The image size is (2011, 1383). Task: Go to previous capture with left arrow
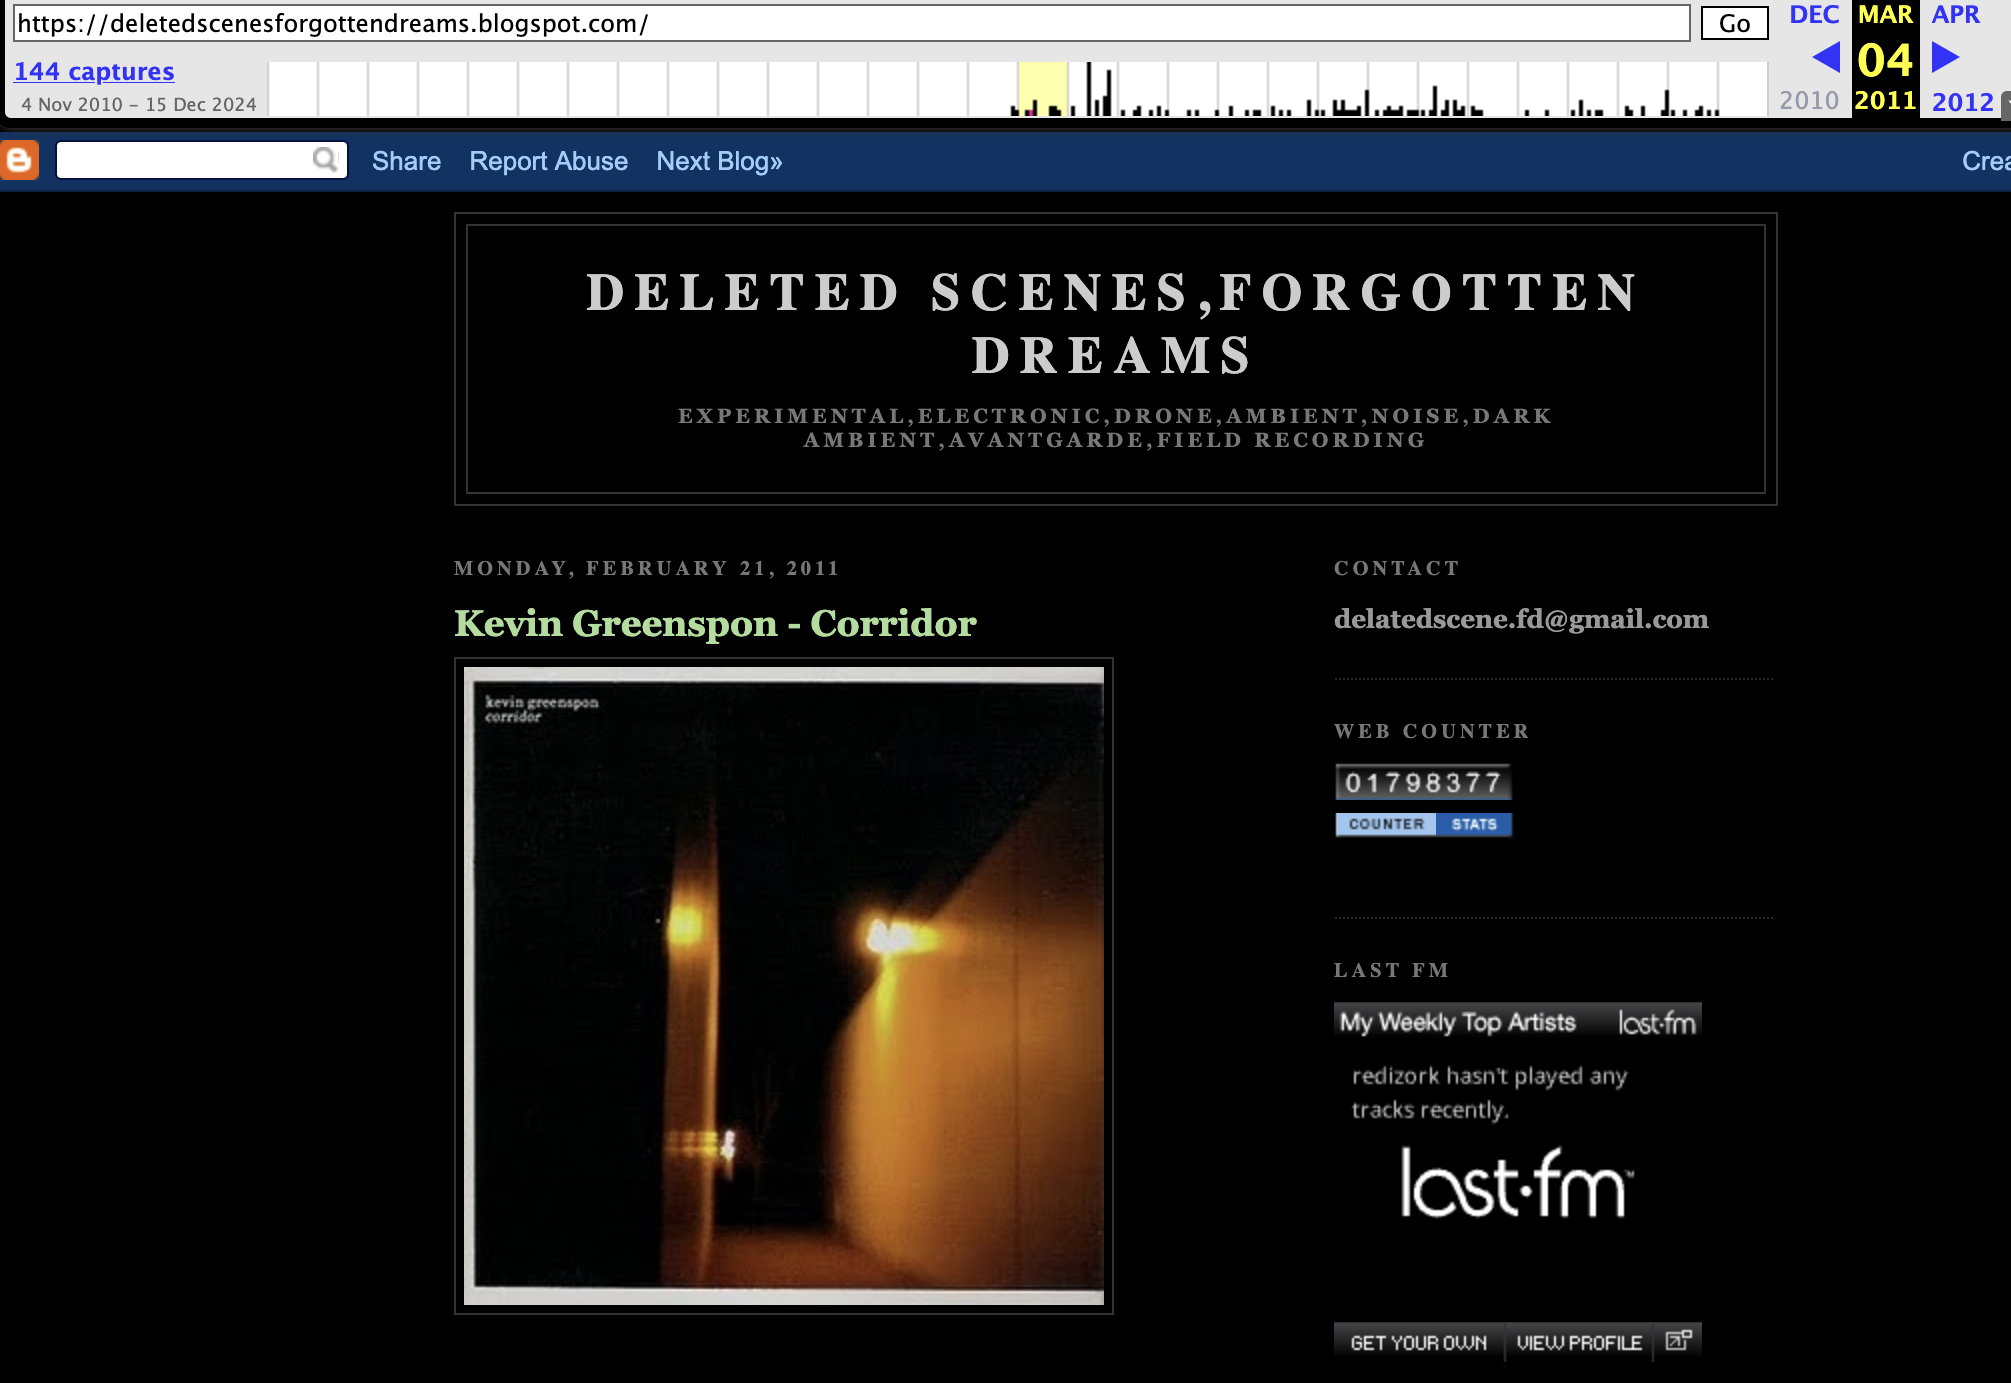tap(1826, 58)
